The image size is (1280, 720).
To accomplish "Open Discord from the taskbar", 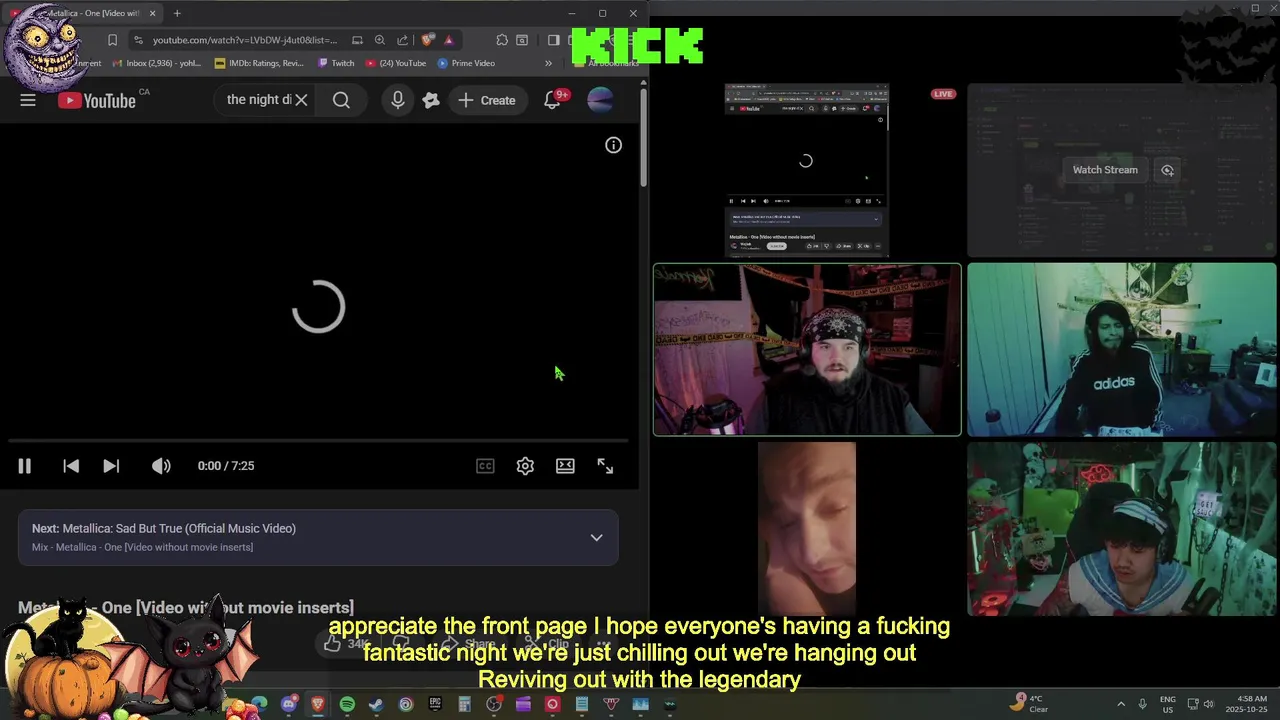I will click(x=289, y=704).
